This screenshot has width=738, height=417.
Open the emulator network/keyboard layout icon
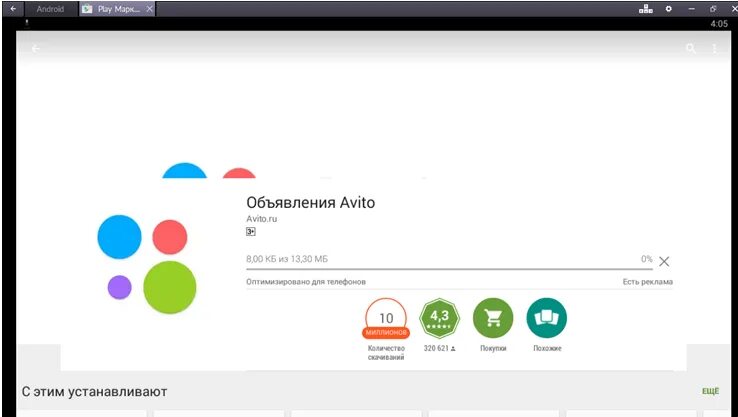646,8
